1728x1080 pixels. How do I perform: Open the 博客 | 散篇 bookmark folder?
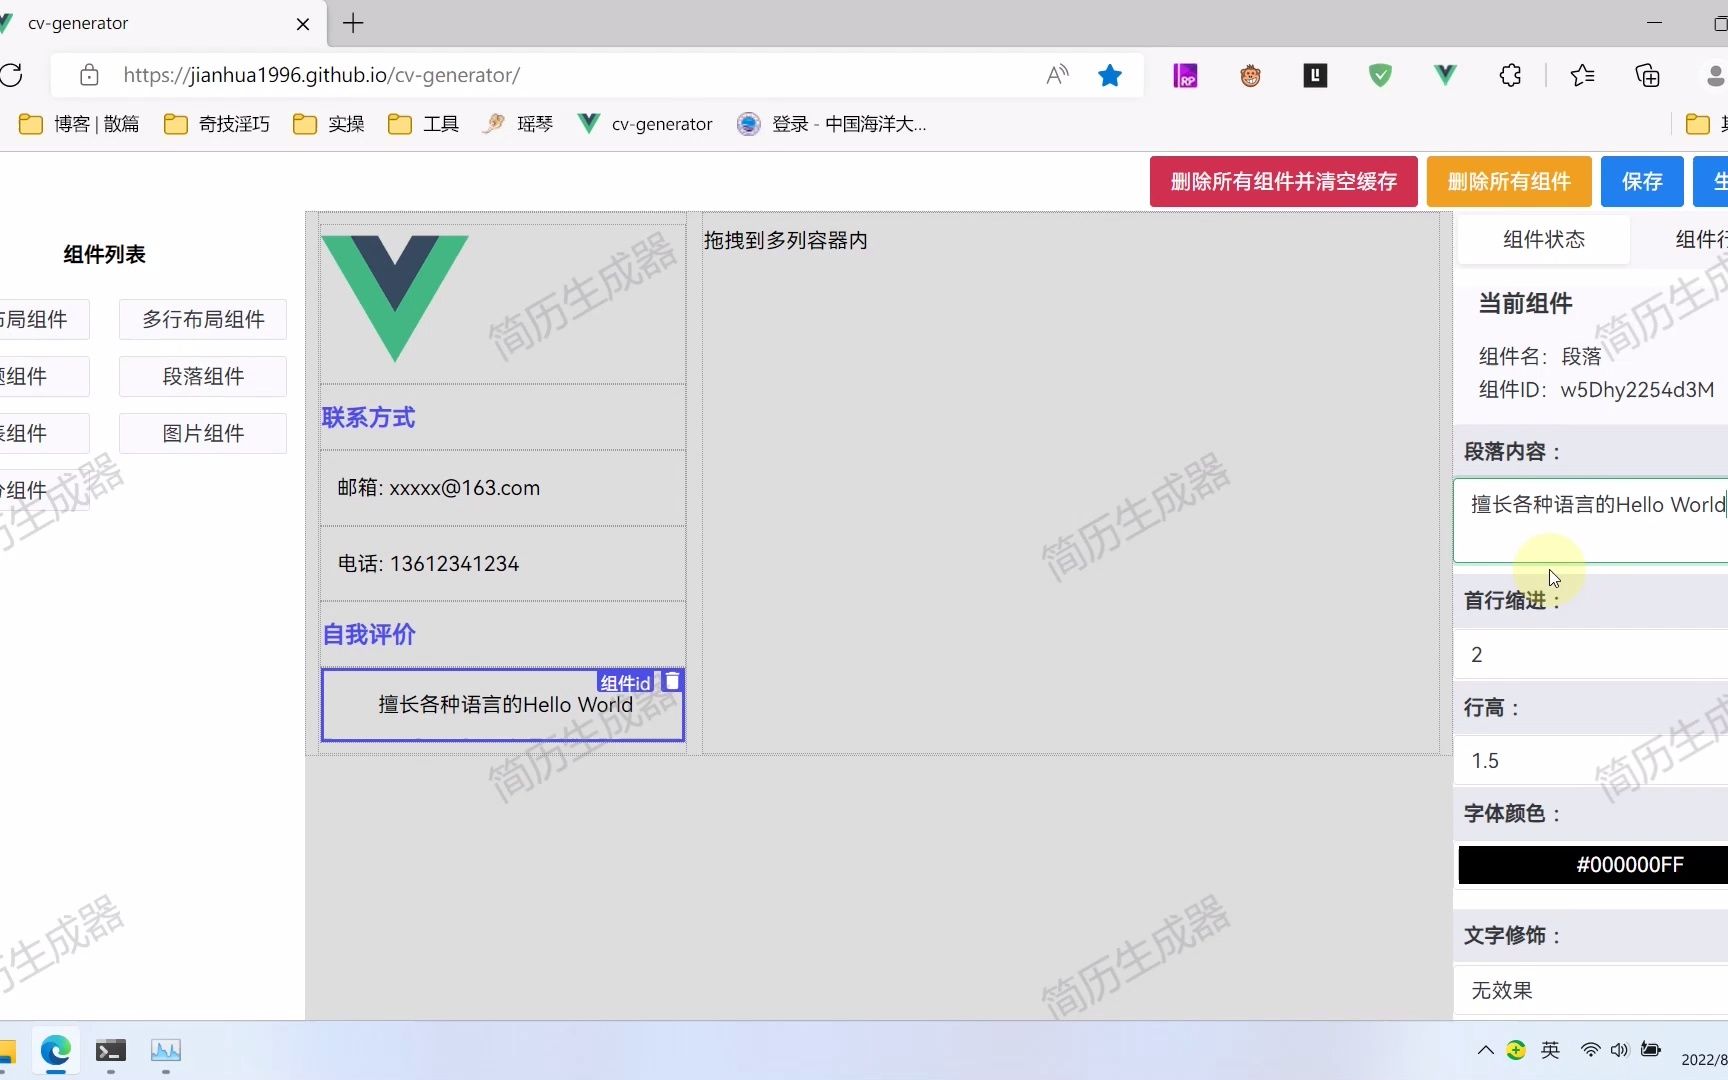(80, 124)
